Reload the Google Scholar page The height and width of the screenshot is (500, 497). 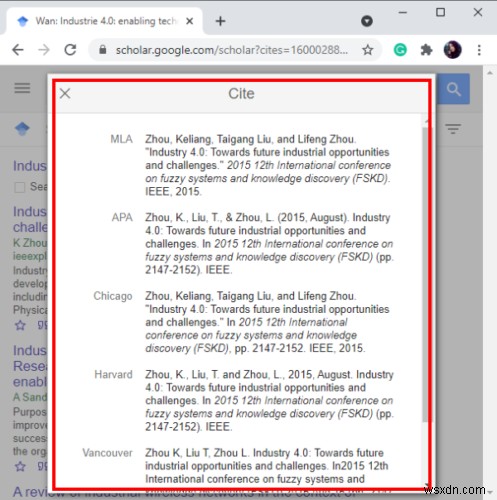[70, 50]
